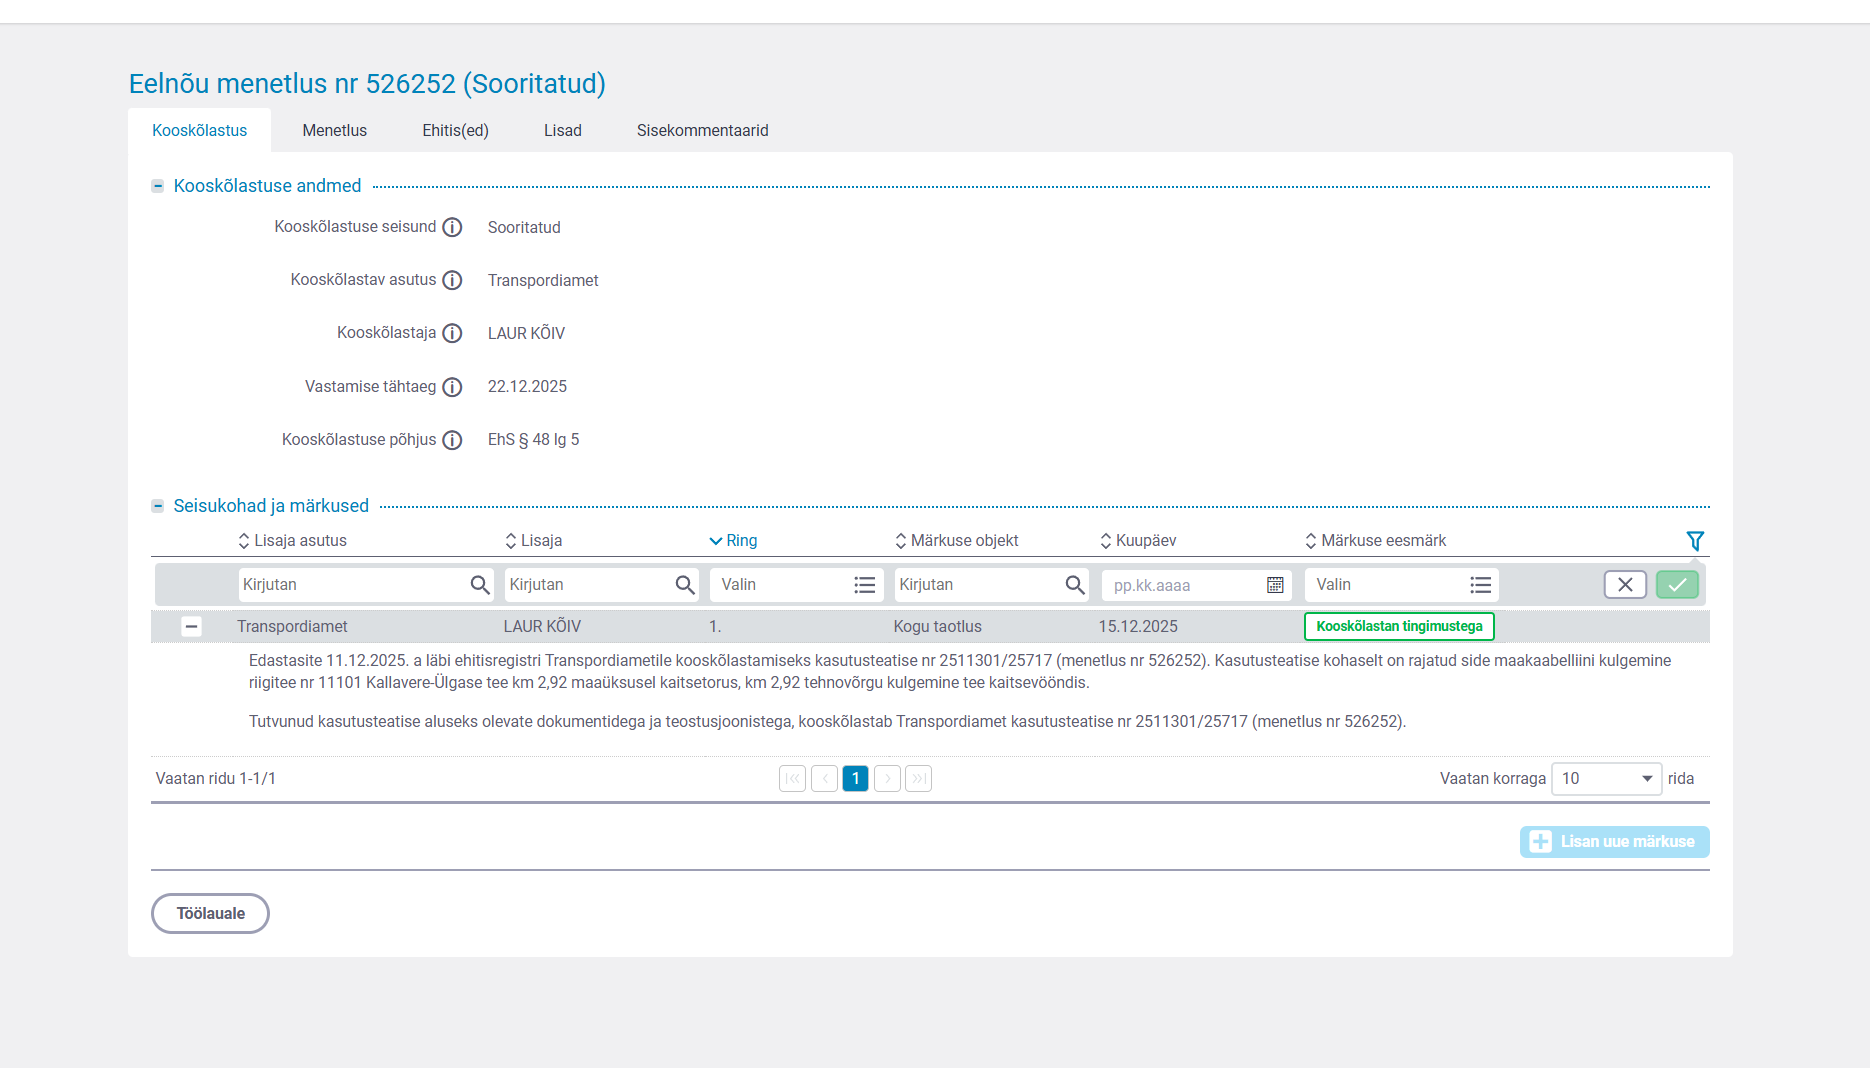This screenshot has width=1870, height=1068.
Task: Click the Töölauale button
Action: click(210, 913)
